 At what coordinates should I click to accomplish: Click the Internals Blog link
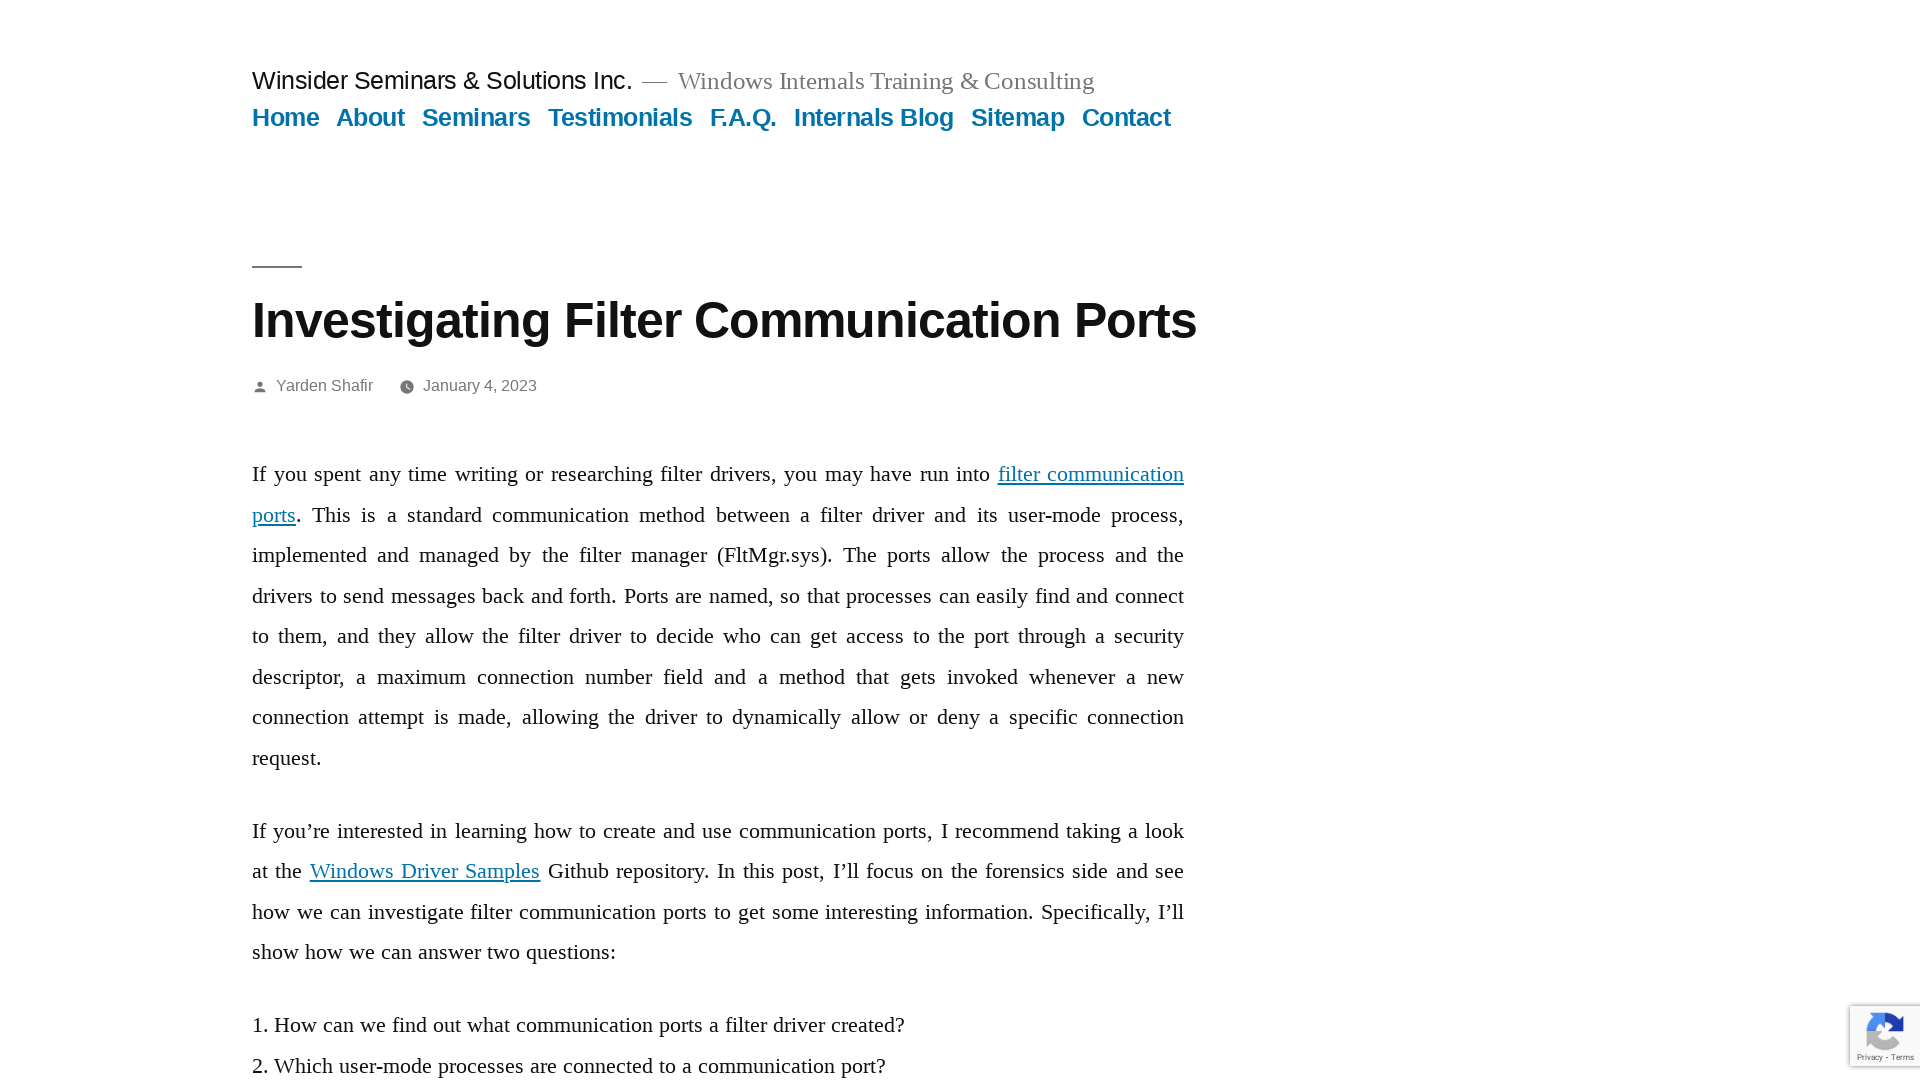click(873, 117)
